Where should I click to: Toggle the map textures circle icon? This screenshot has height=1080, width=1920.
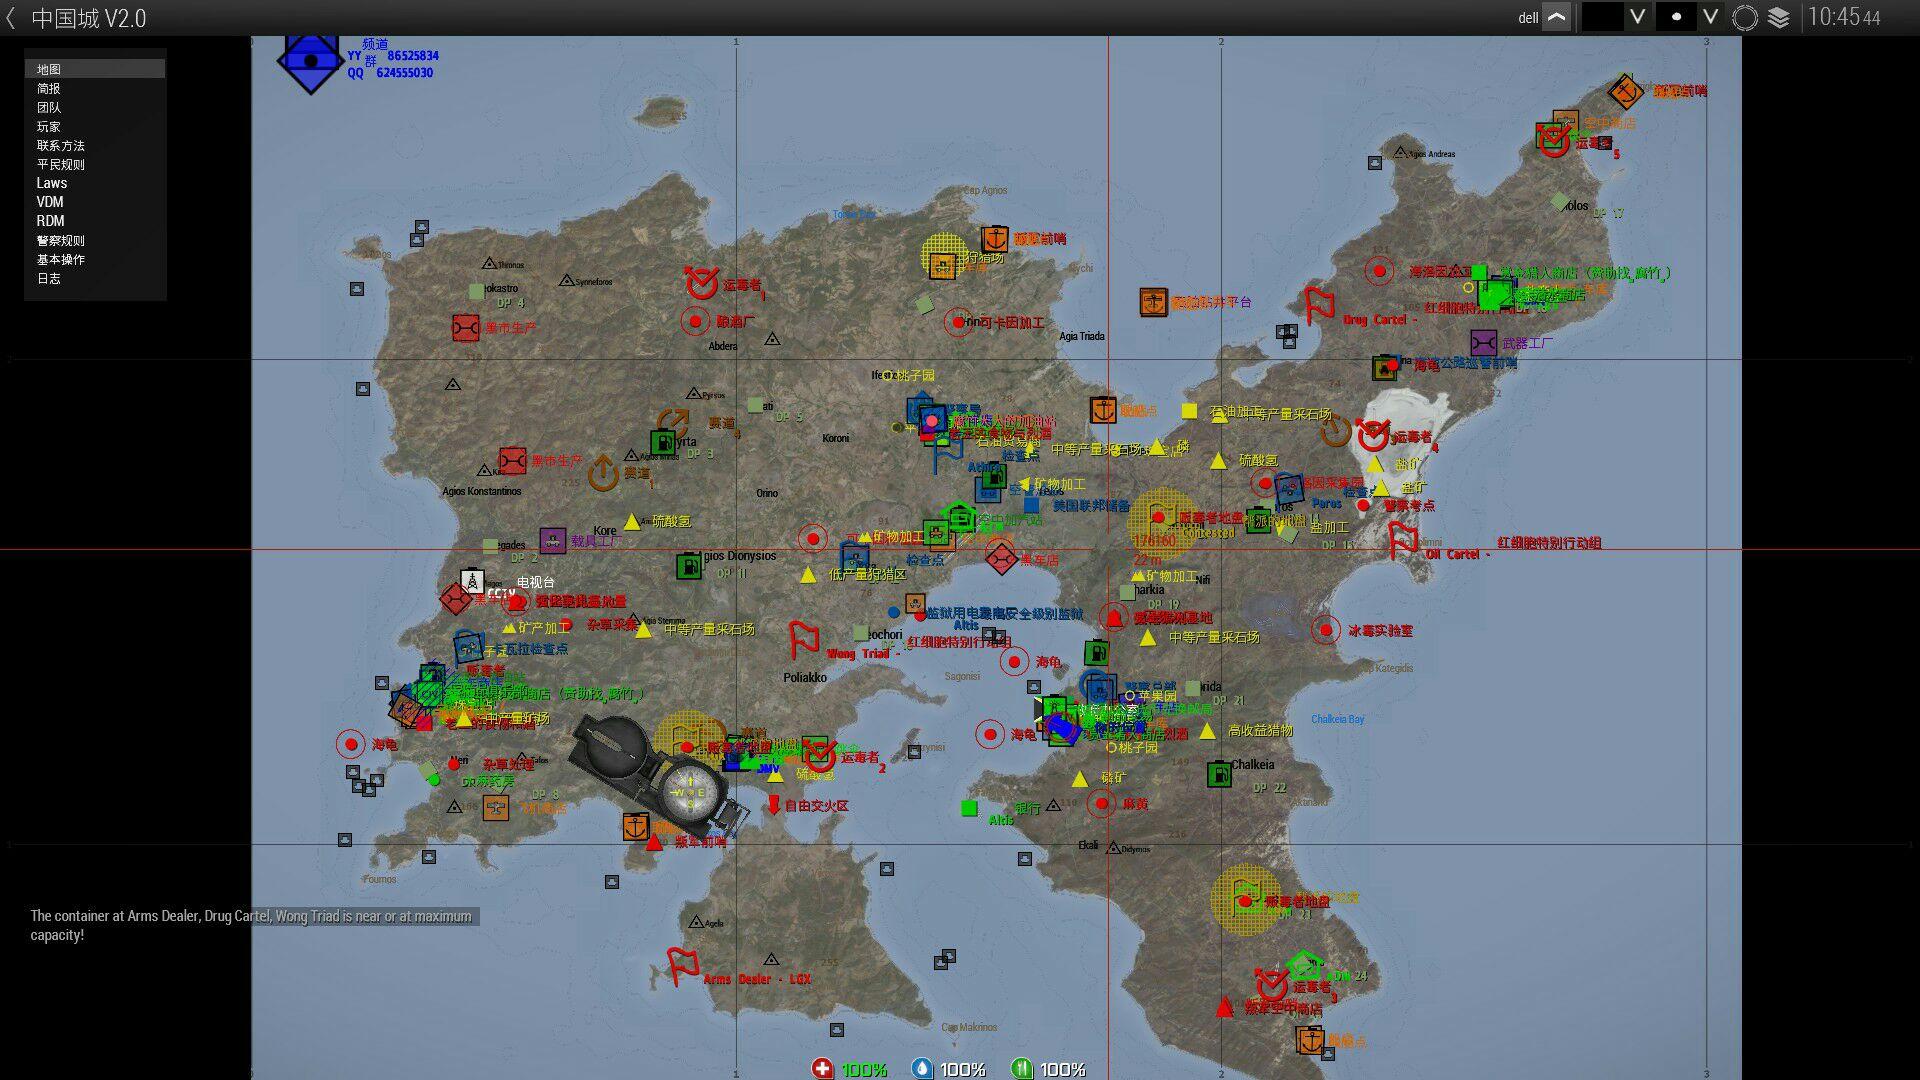click(x=1745, y=17)
